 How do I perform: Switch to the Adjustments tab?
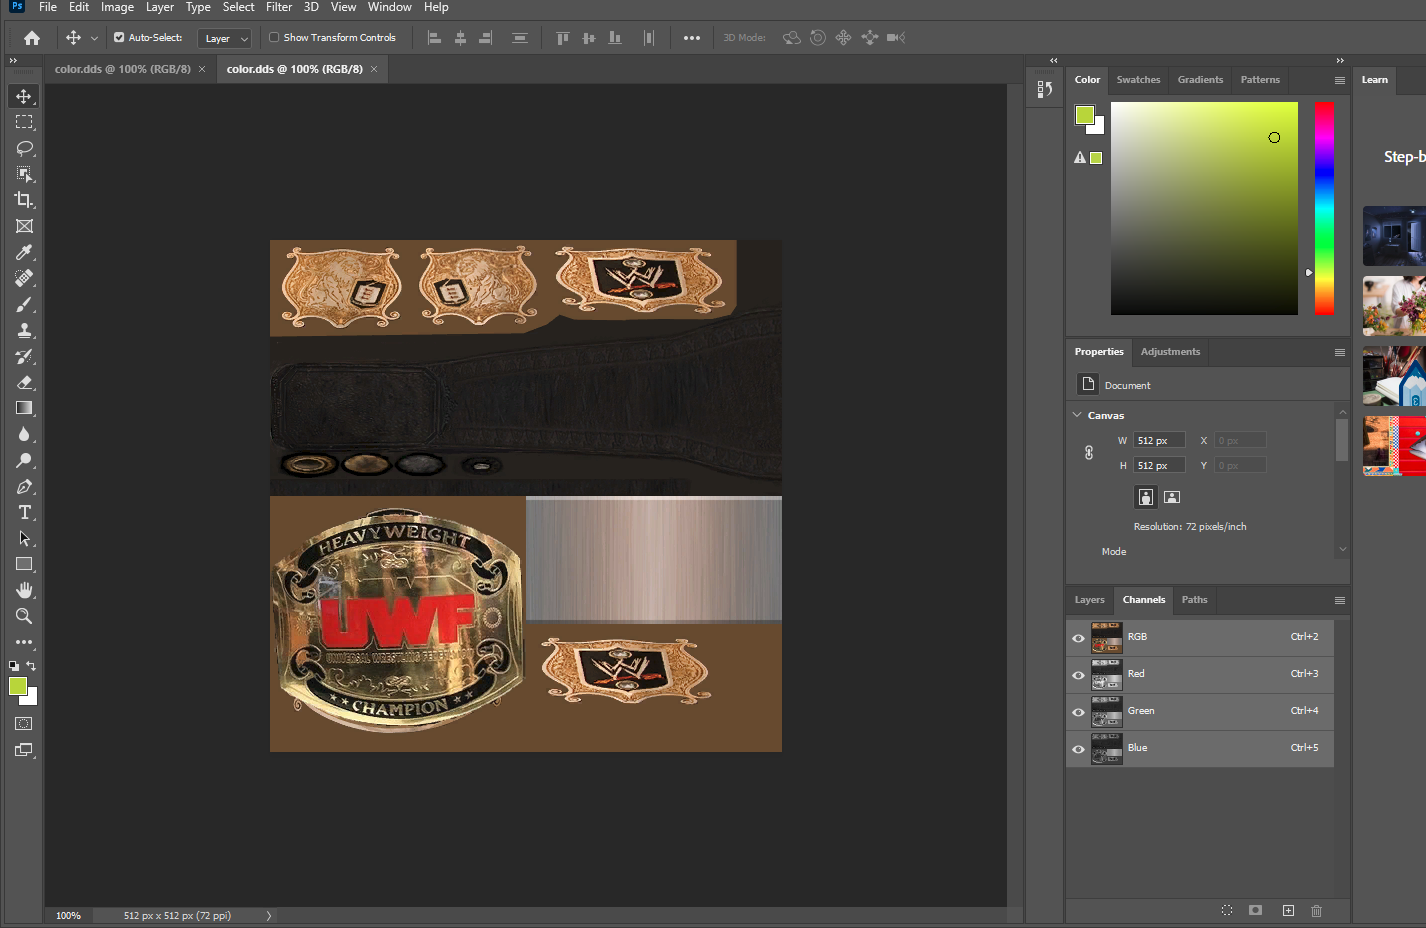coord(1170,352)
